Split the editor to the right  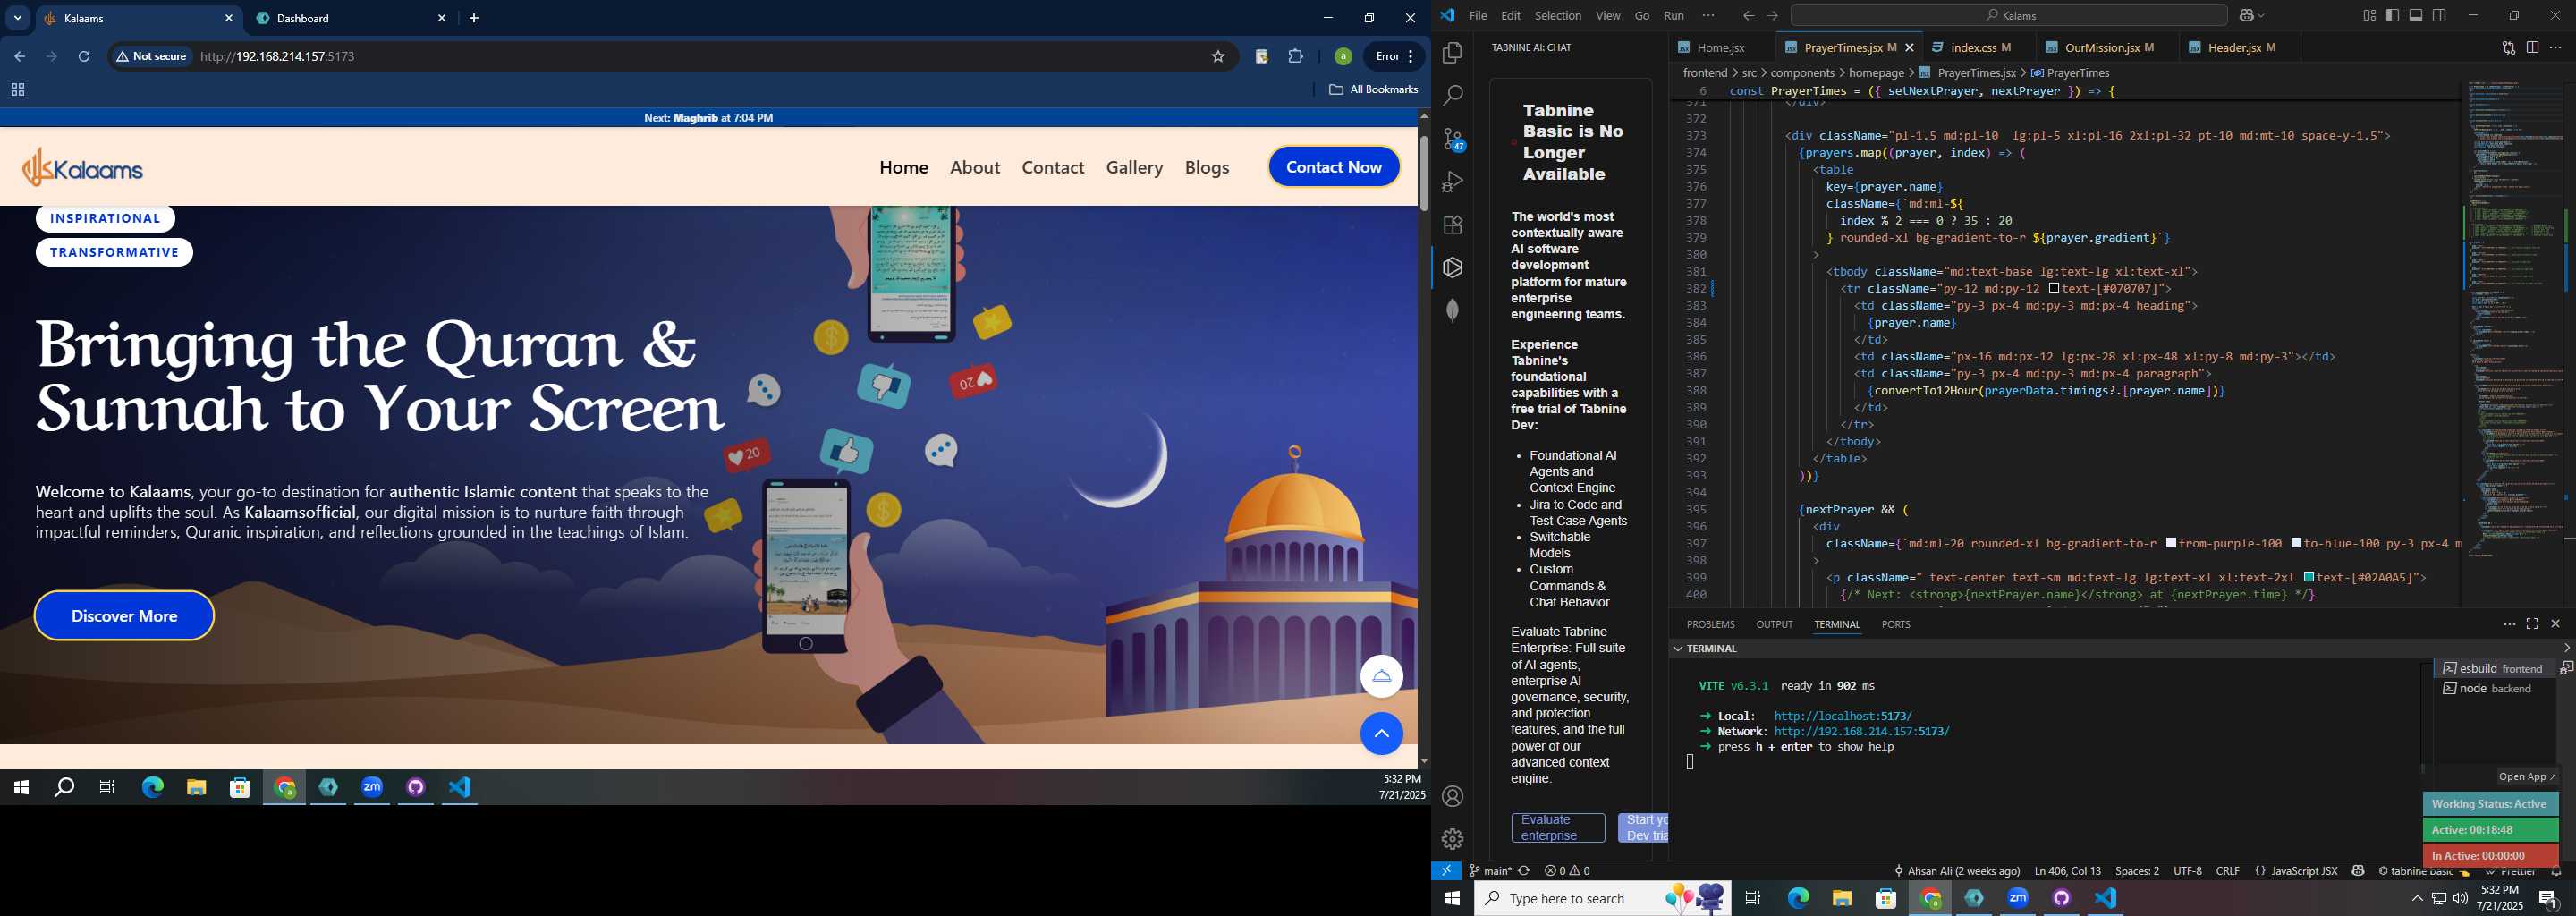coord(2533,48)
